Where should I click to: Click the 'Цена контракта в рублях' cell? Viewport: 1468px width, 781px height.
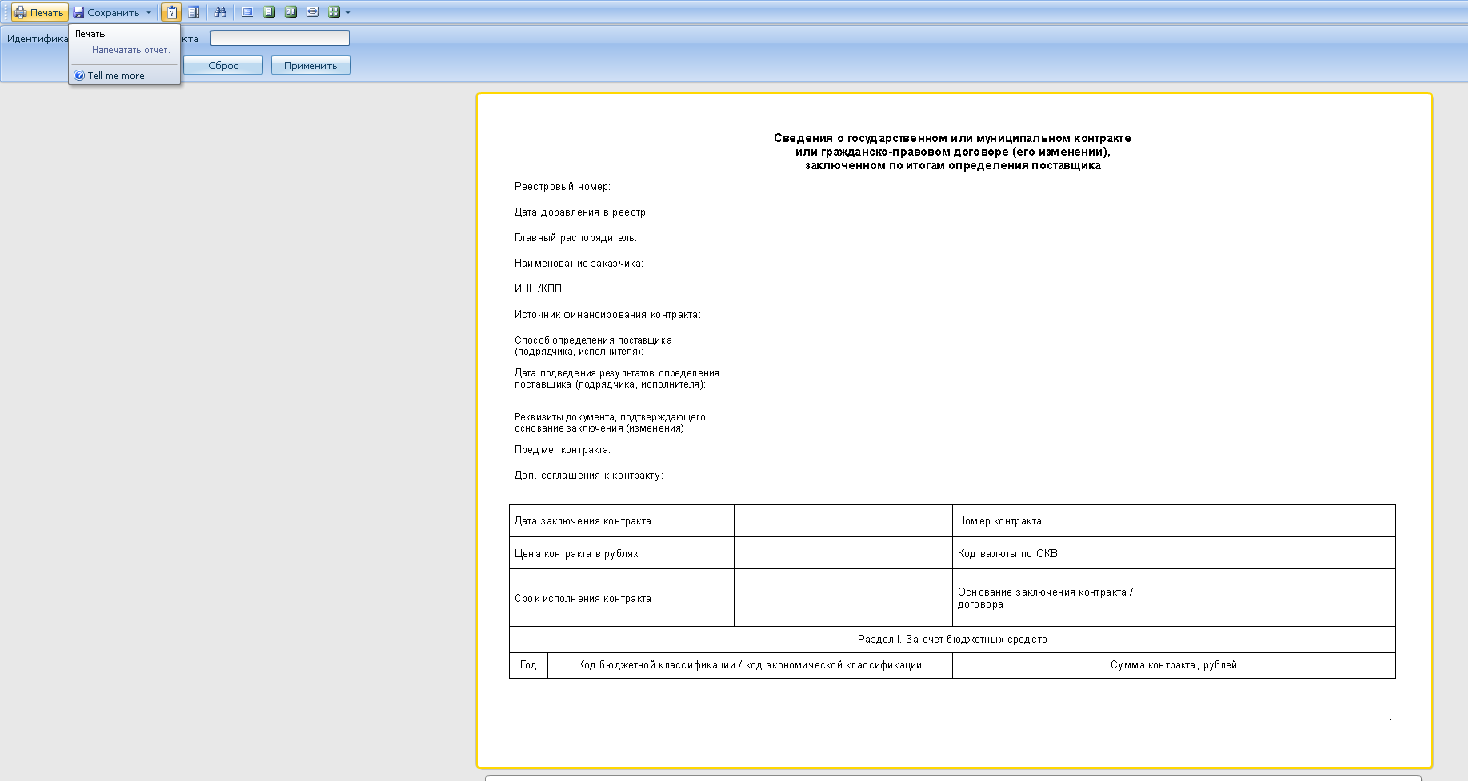622,553
